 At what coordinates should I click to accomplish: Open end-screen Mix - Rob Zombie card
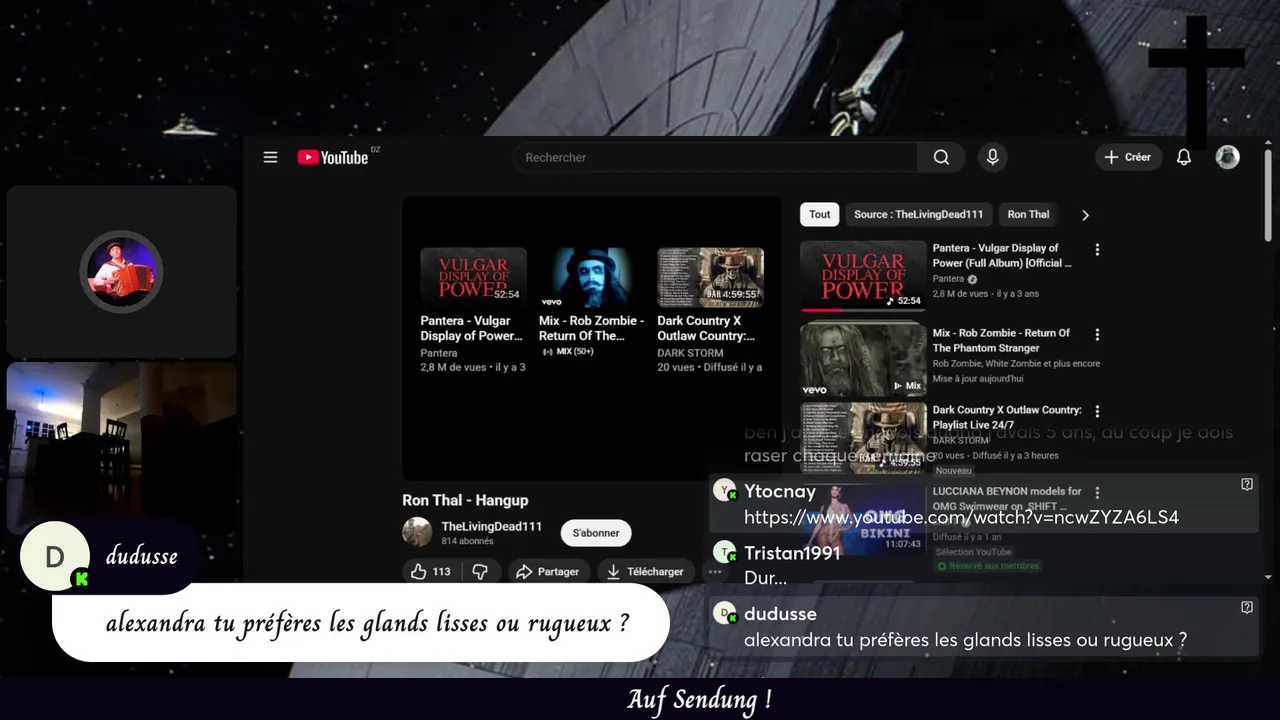(592, 304)
